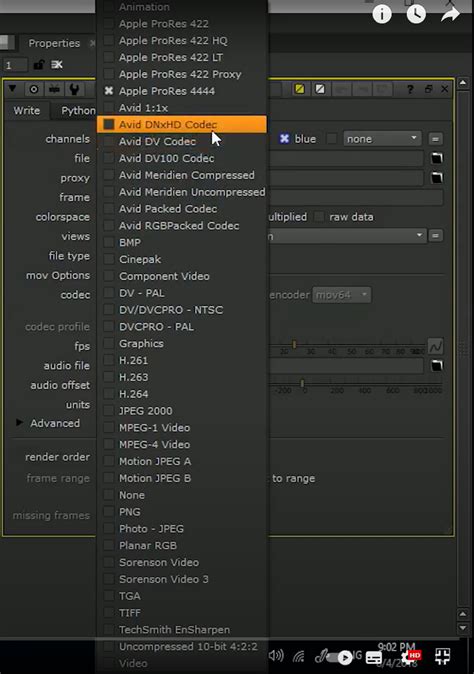Image resolution: width=474 pixels, height=674 pixels.
Task: Tick the Avid DV100 Codec checkbox
Action: click(109, 158)
